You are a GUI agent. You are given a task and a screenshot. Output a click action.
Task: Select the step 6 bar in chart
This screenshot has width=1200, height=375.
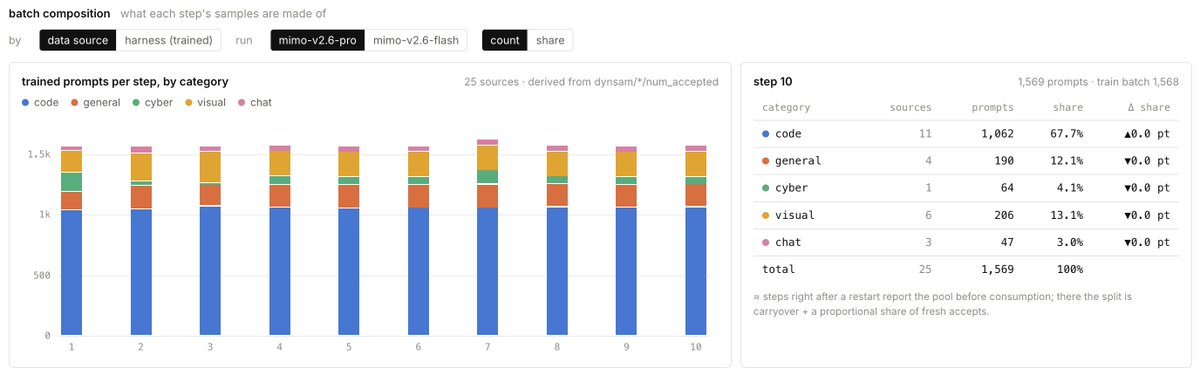418,240
